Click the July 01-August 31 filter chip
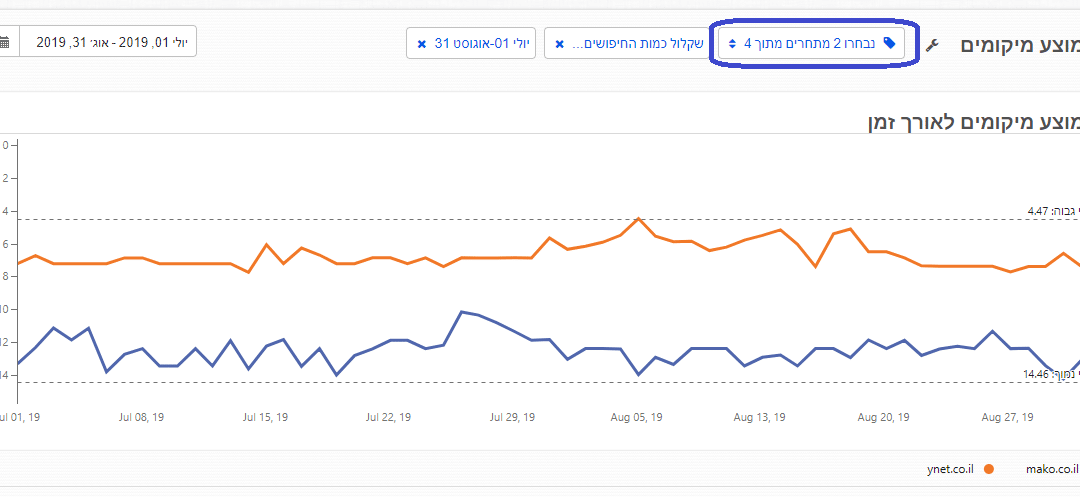The image size is (1080, 497). click(471, 43)
